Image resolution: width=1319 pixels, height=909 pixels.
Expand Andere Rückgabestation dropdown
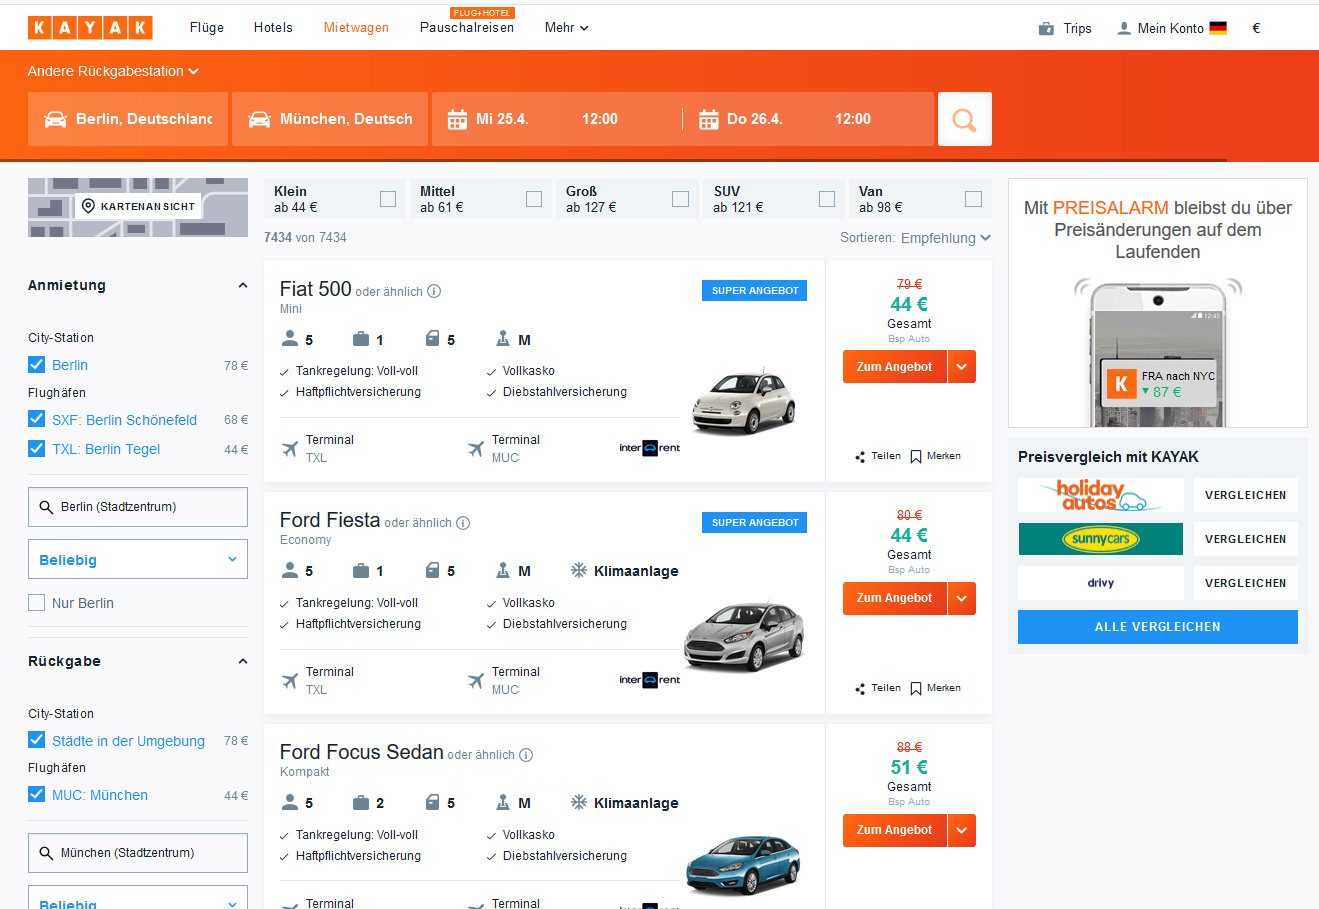point(113,71)
